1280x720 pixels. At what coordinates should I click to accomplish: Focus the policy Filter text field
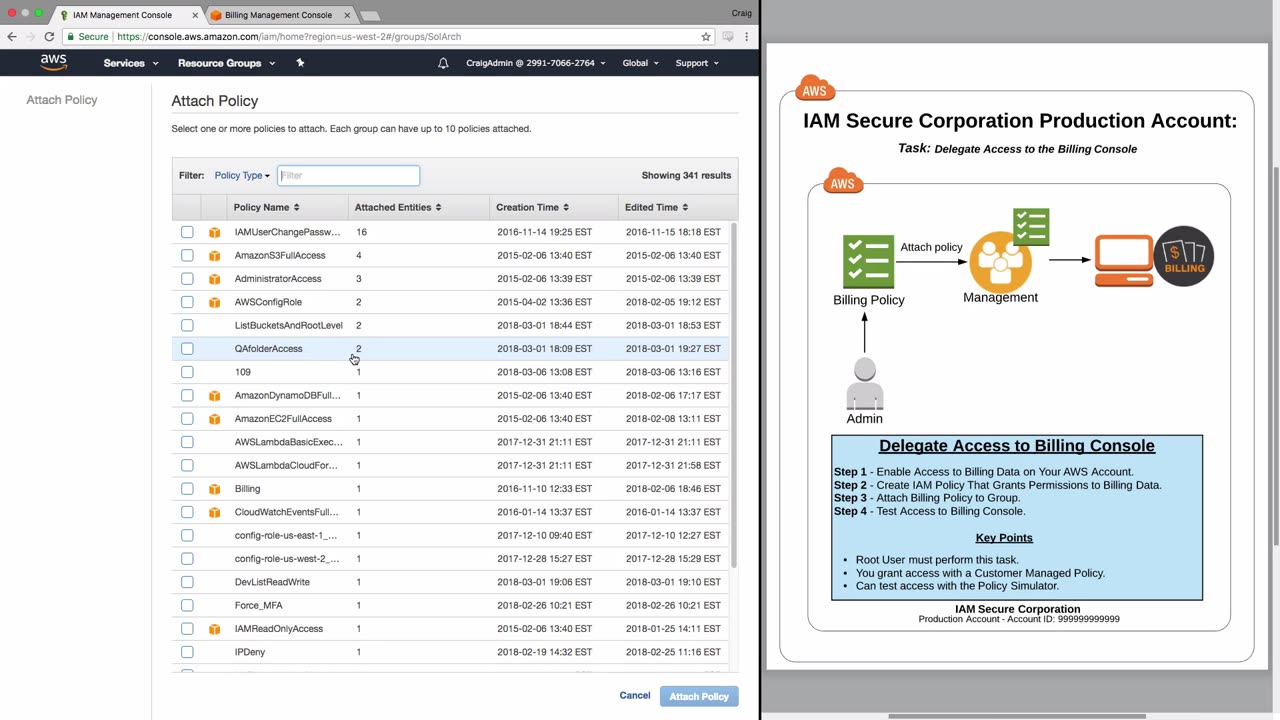coord(348,175)
